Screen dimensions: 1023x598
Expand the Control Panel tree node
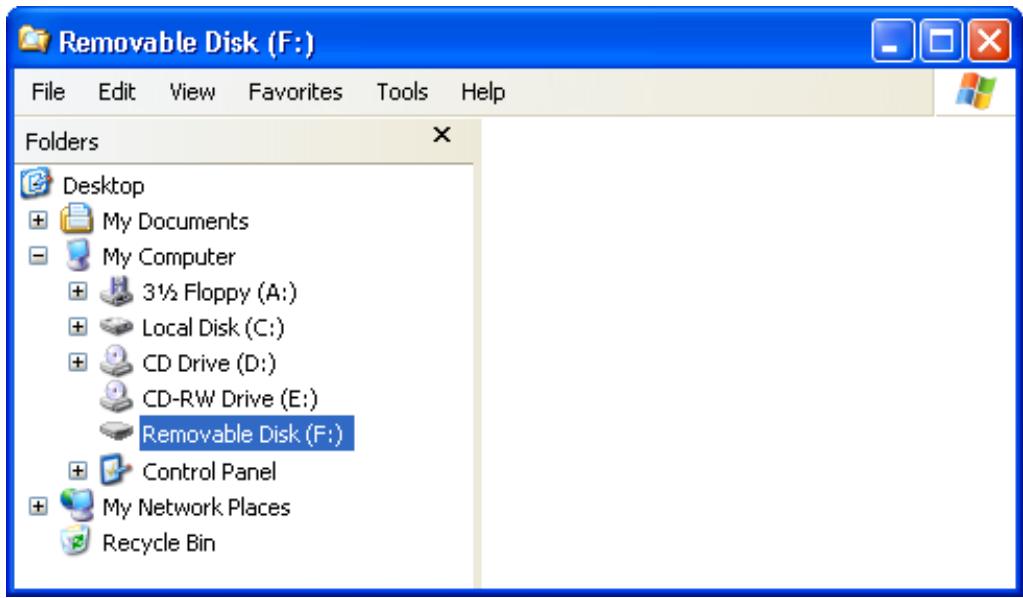point(74,470)
